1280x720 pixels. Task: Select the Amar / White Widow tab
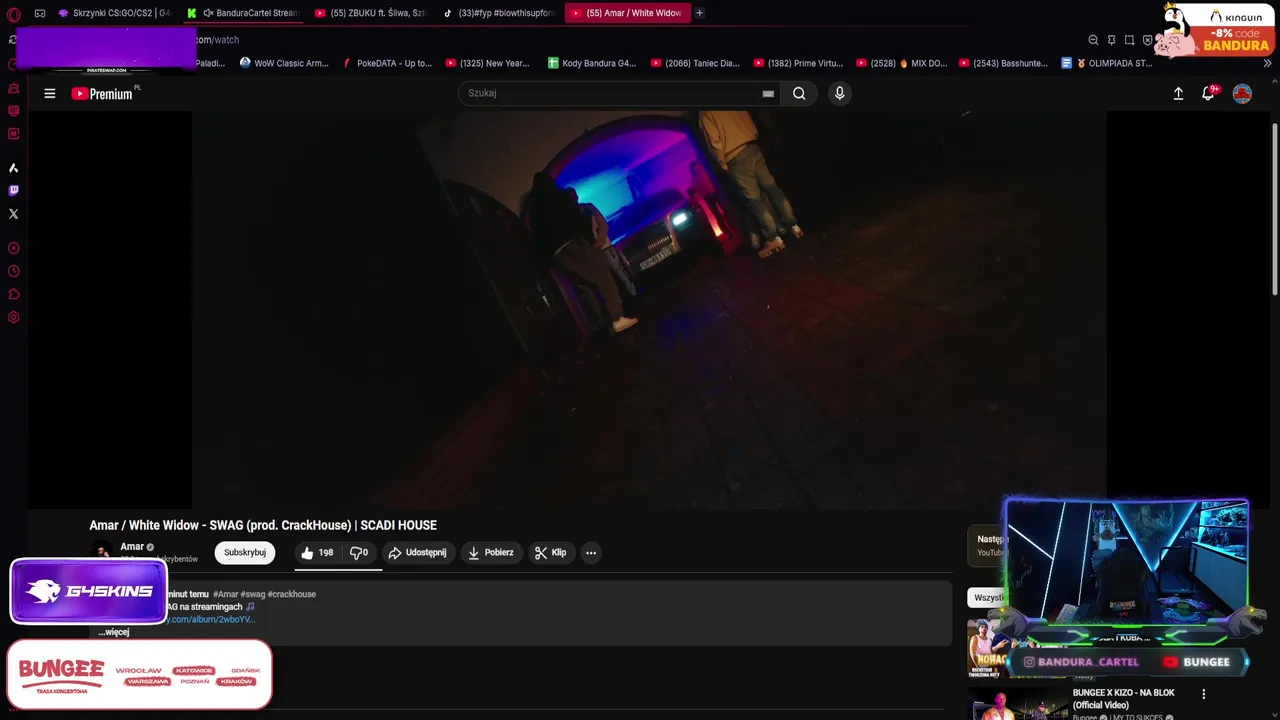626,13
